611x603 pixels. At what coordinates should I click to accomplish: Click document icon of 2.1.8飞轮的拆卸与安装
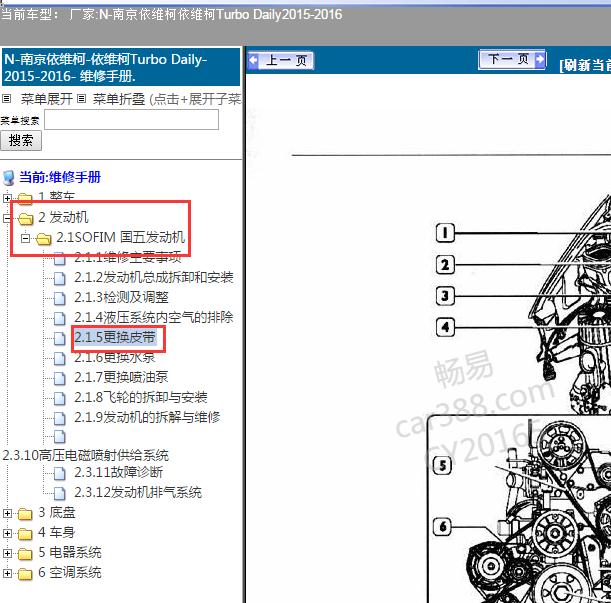[x=60, y=398]
